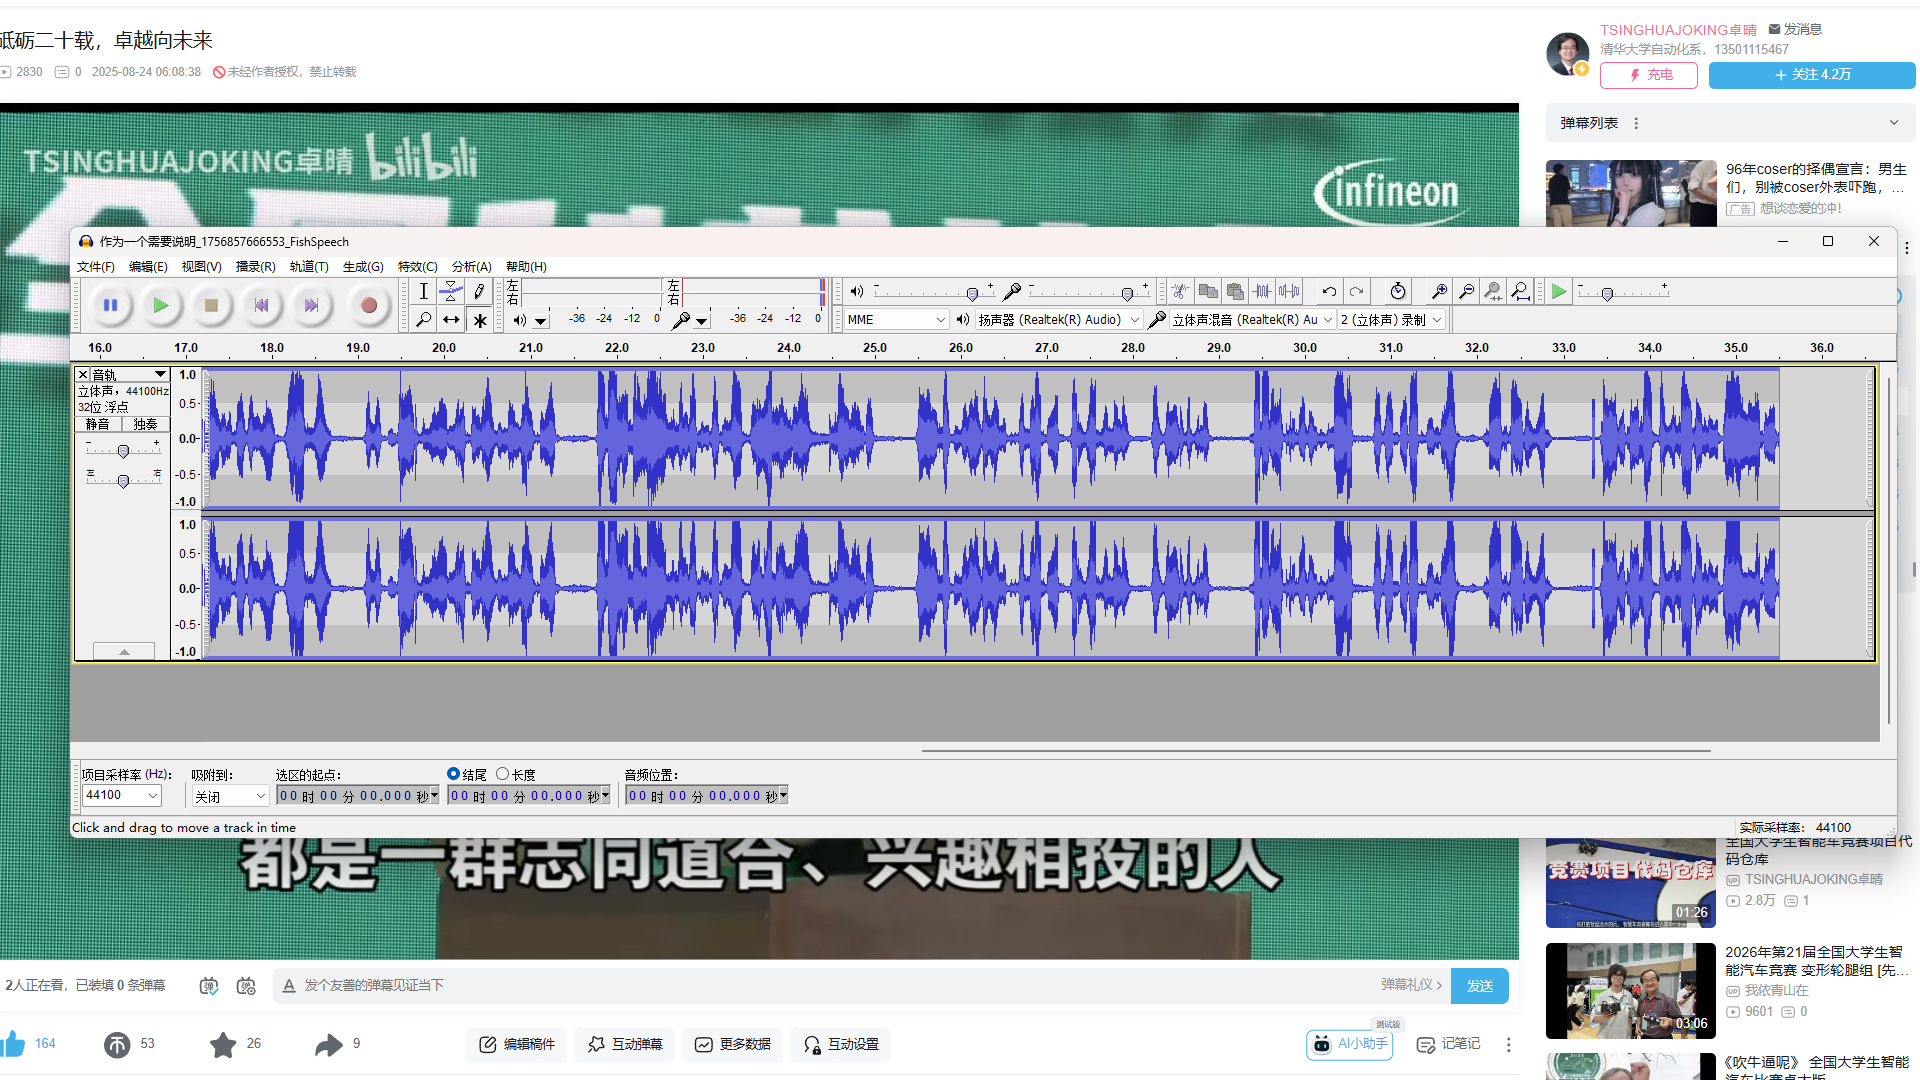This screenshot has height=1080, width=1920.
Task: Enable solo with the 独奏 button
Action: (x=144, y=423)
